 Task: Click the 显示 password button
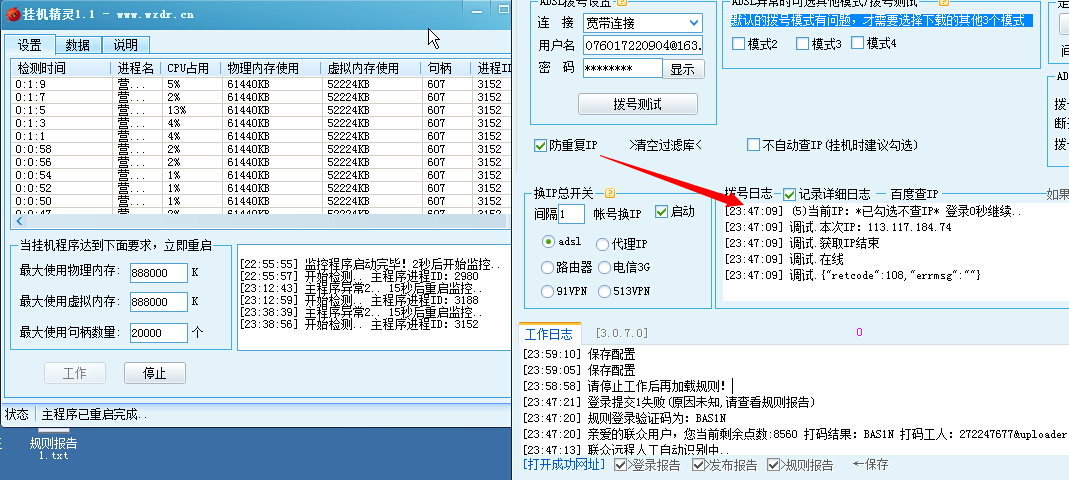click(681, 70)
